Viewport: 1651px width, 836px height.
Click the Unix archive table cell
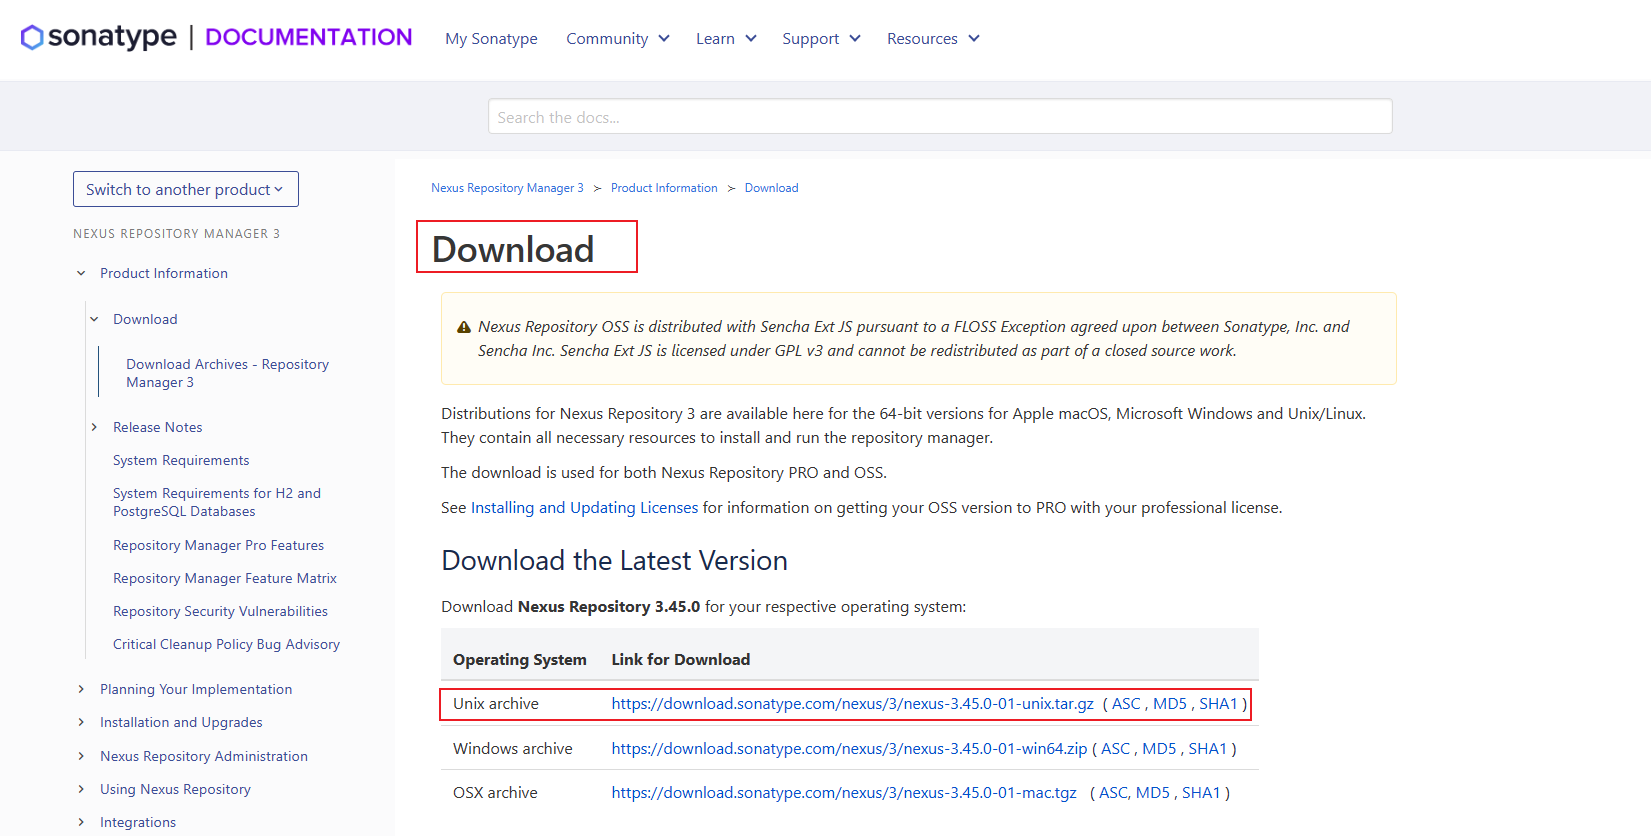click(496, 704)
